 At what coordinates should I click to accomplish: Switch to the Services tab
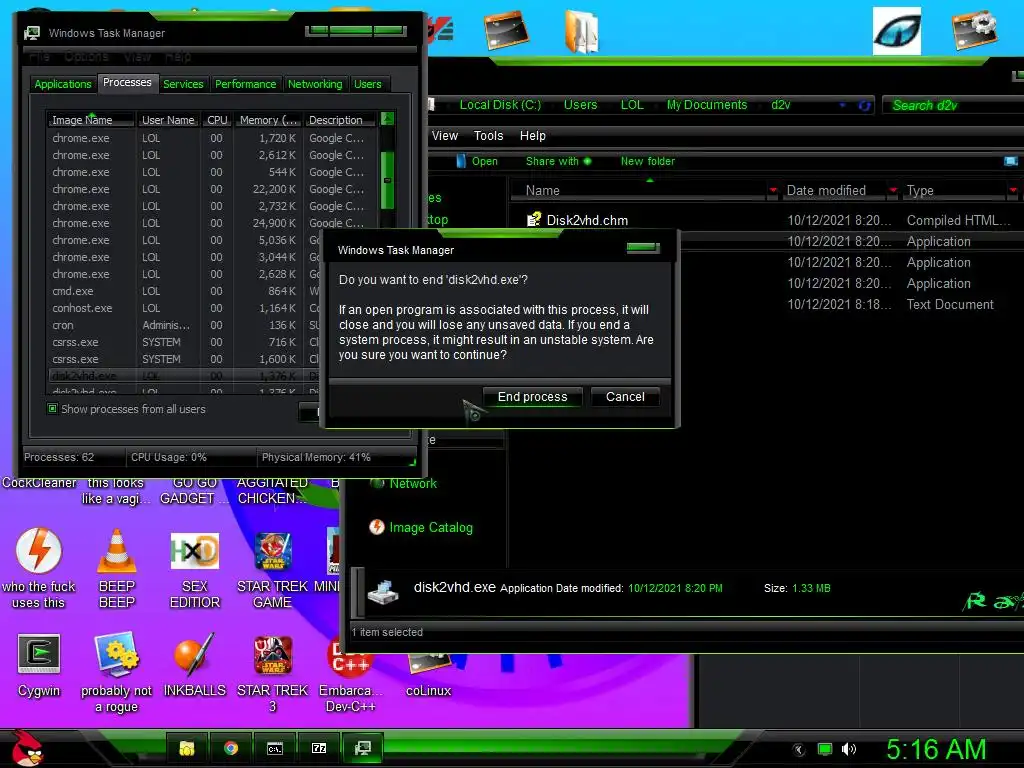coord(183,84)
